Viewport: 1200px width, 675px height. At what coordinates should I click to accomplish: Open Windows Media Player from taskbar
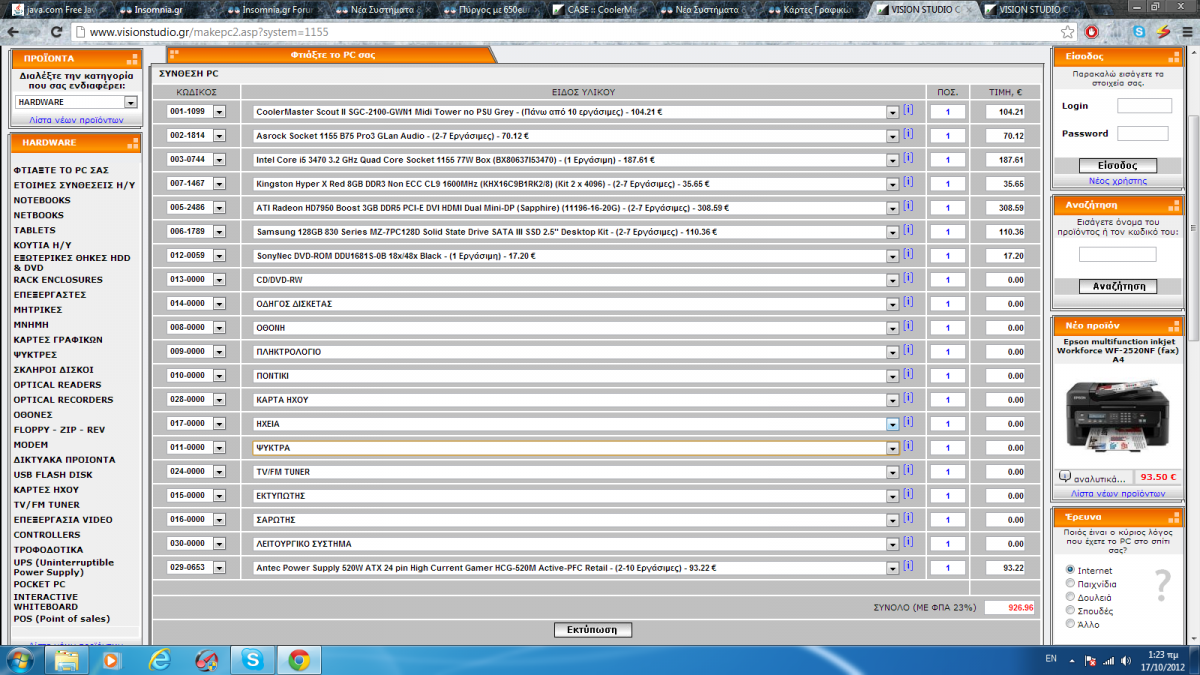click(113, 660)
